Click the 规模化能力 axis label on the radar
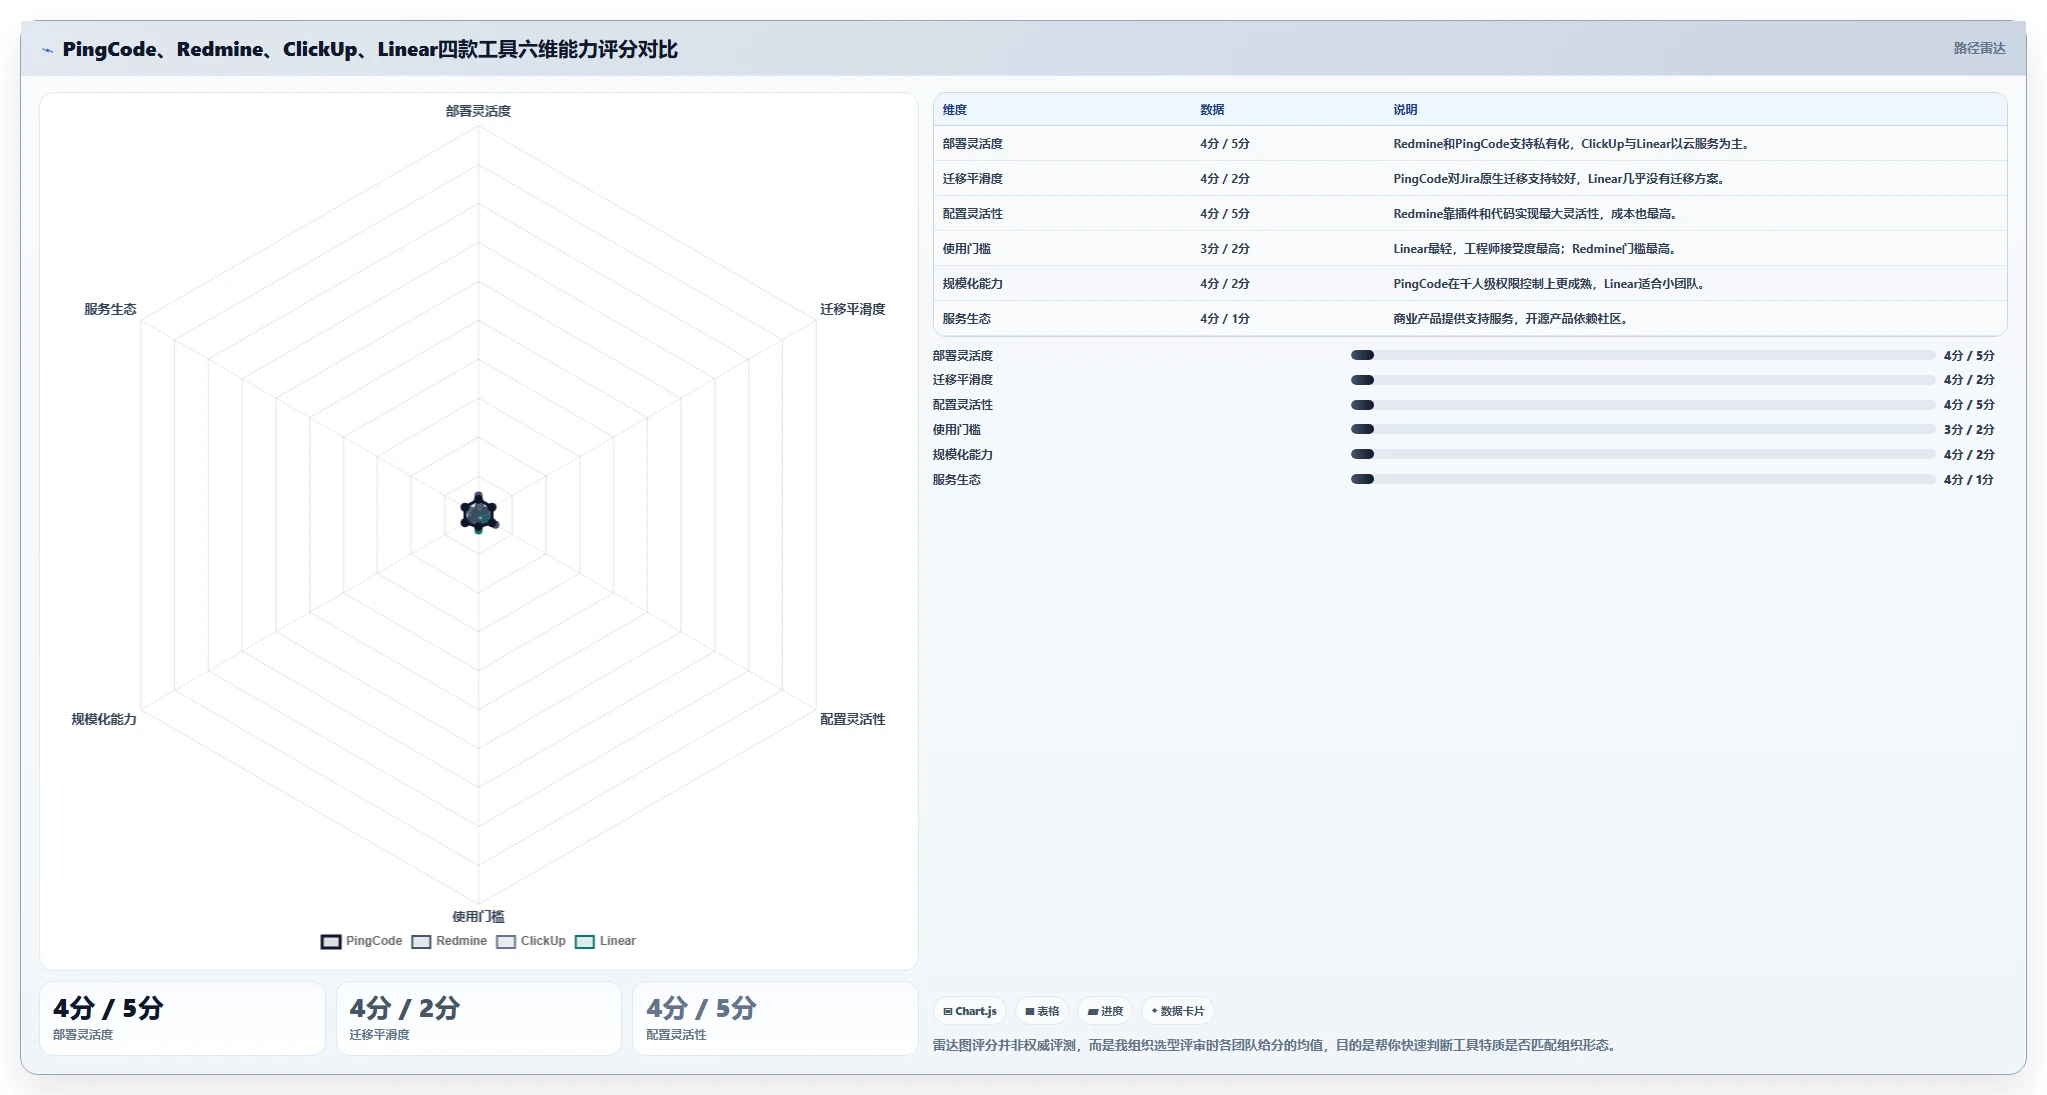2047x1095 pixels. (x=104, y=719)
